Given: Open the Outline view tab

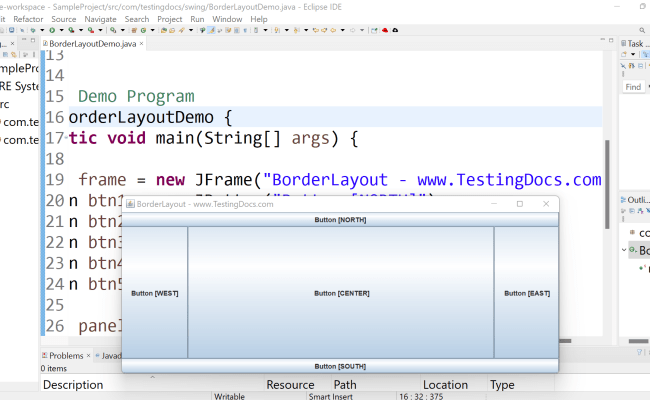Looking at the screenshot, I should (635, 200).
